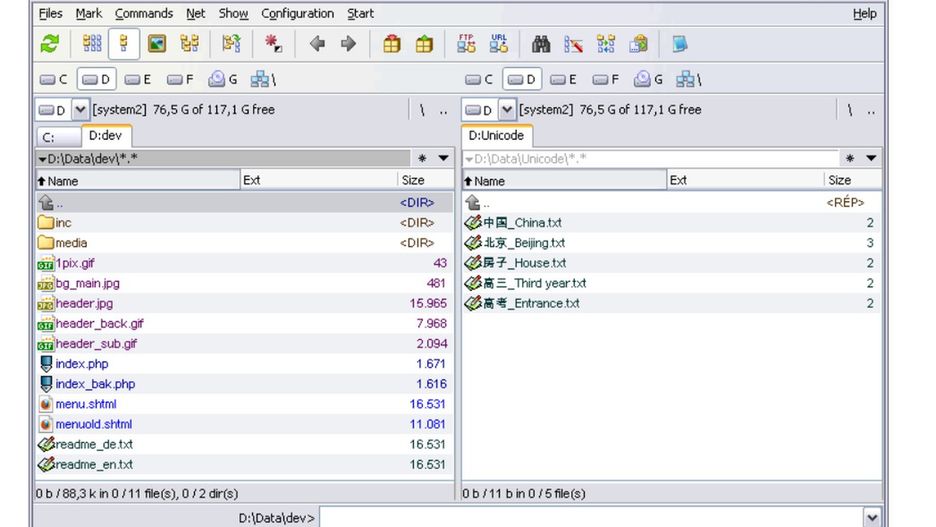Viewport: 936px width, 527px height.
Task: Open directory history arrow in right panel
Action: tap(871, 158)
